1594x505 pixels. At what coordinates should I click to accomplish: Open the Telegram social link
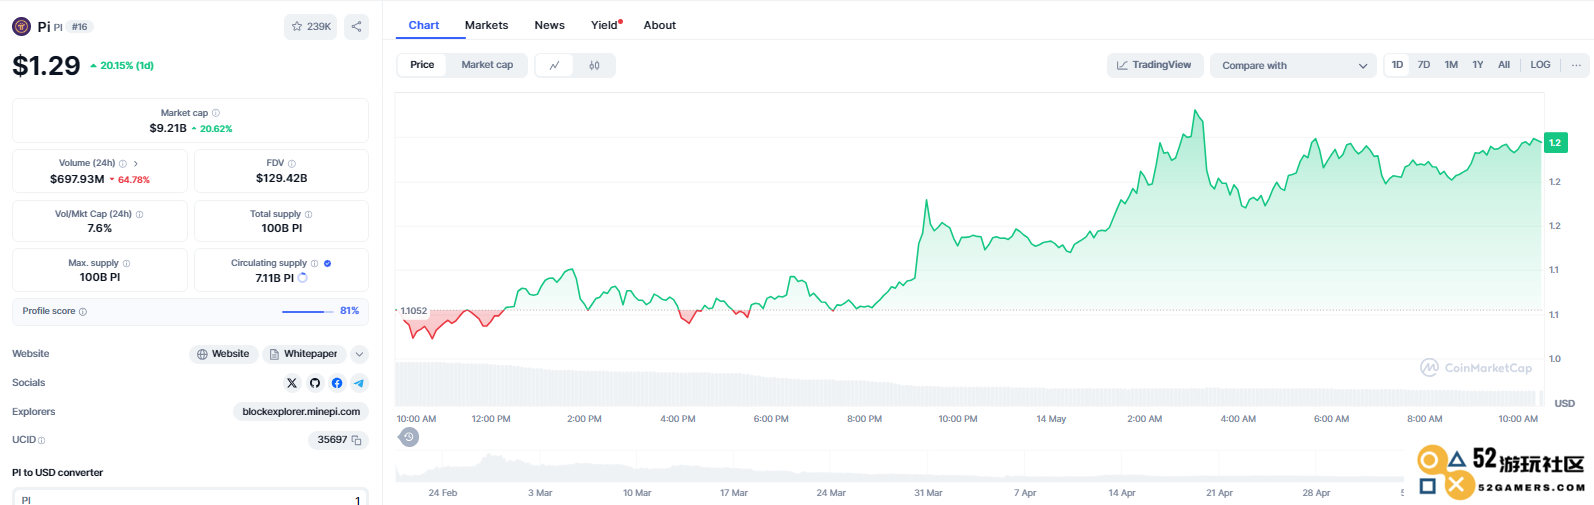(x=359, y=383)
